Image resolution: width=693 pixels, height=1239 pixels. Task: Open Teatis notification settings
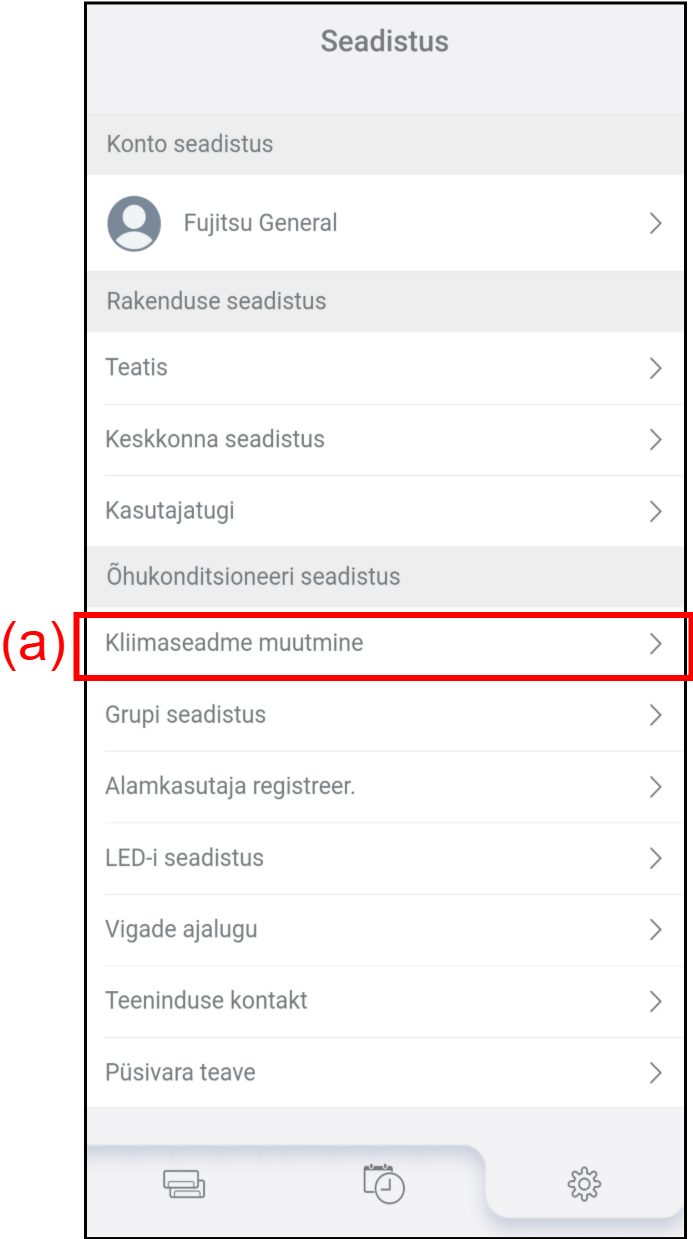pos(137,368)
